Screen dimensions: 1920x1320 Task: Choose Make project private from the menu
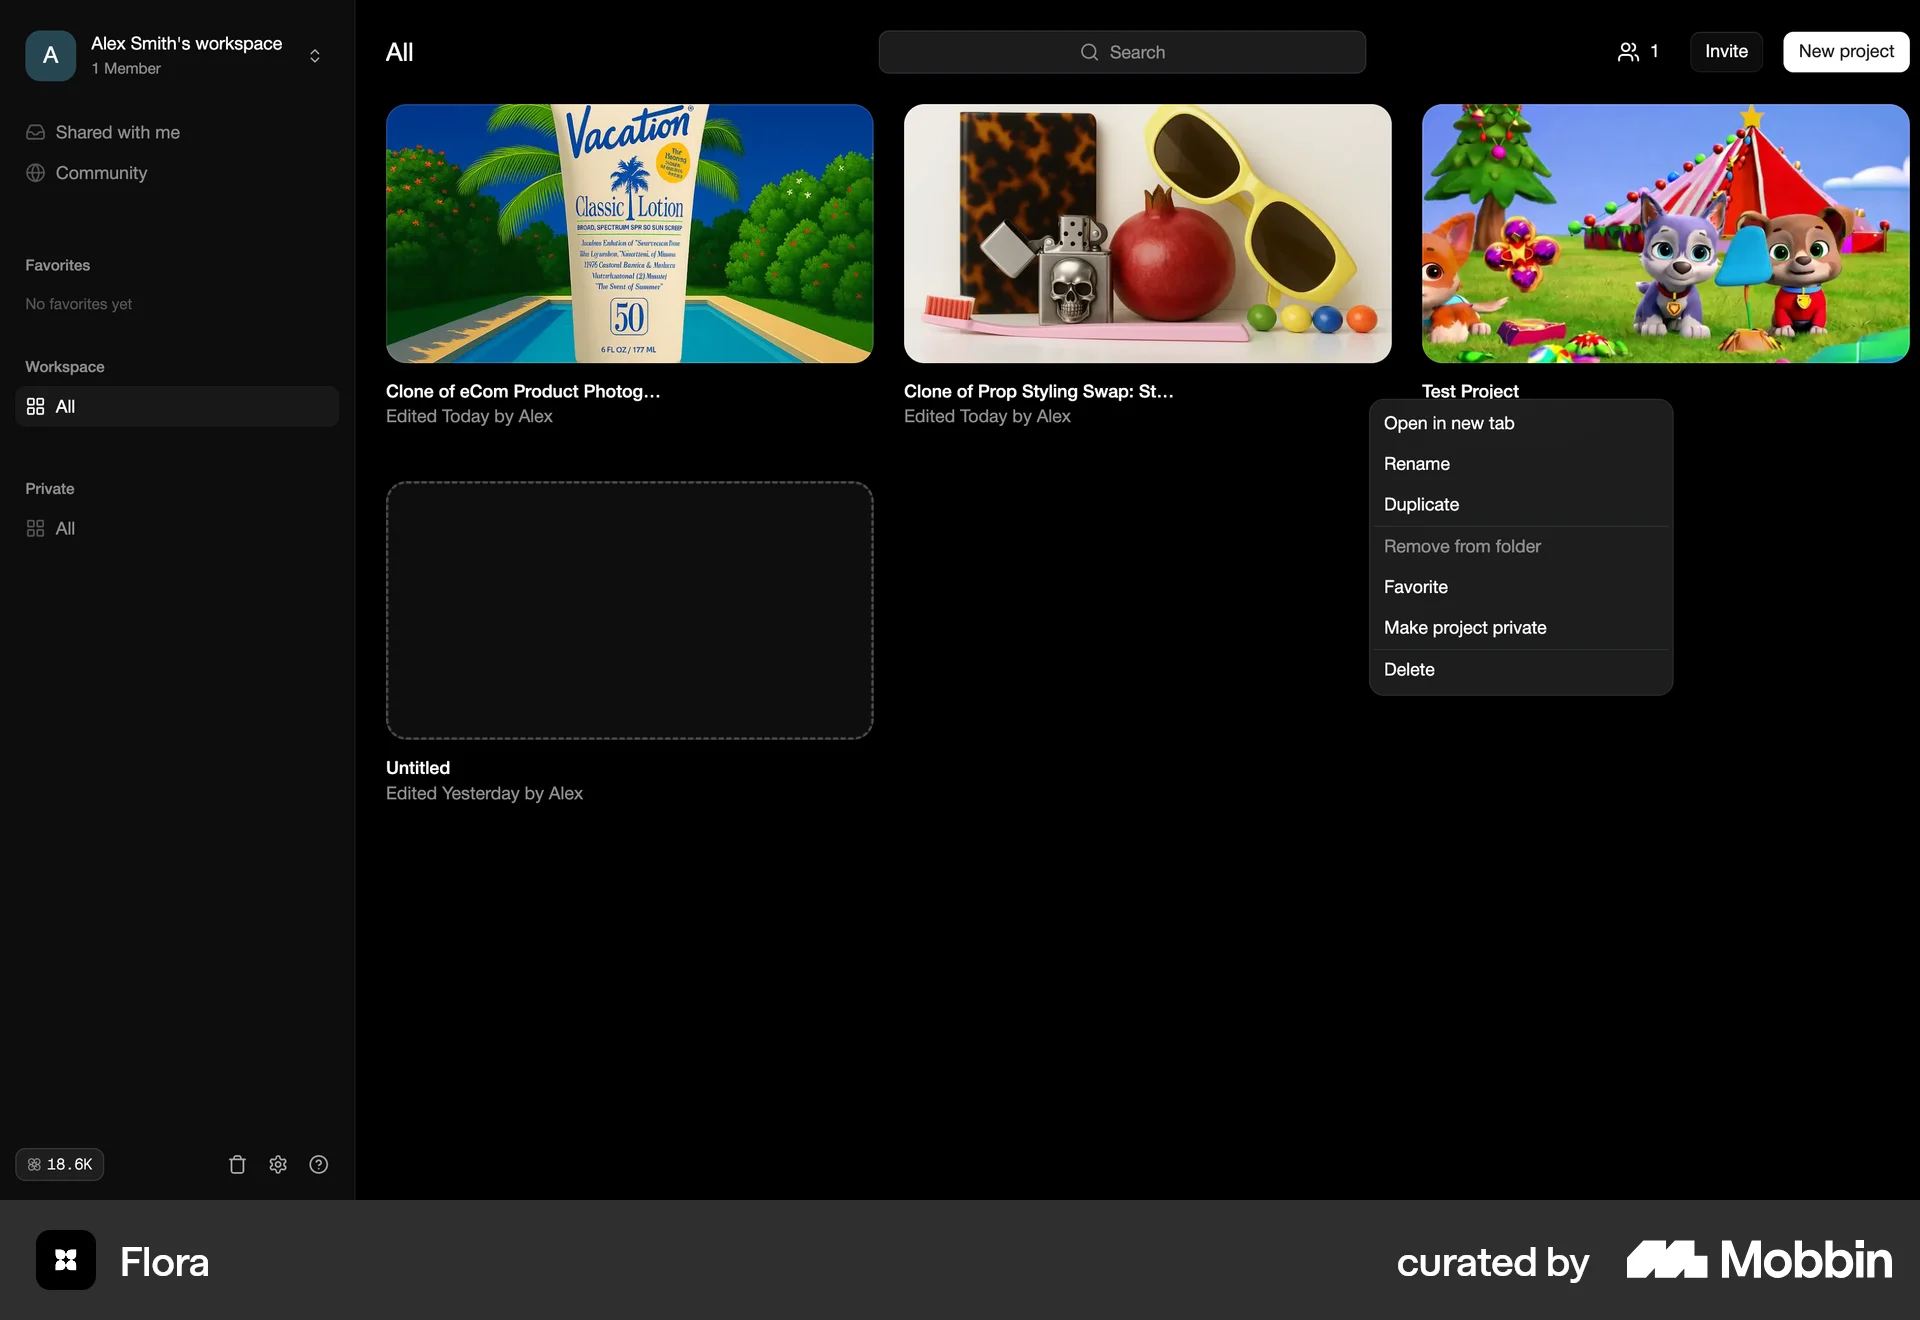tap(1465, 627)
